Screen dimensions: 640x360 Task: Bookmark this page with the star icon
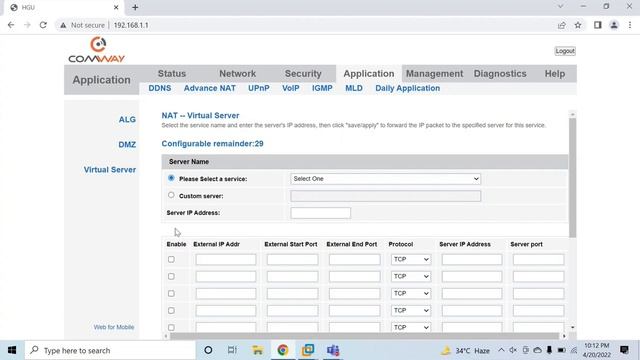(578, 25)
